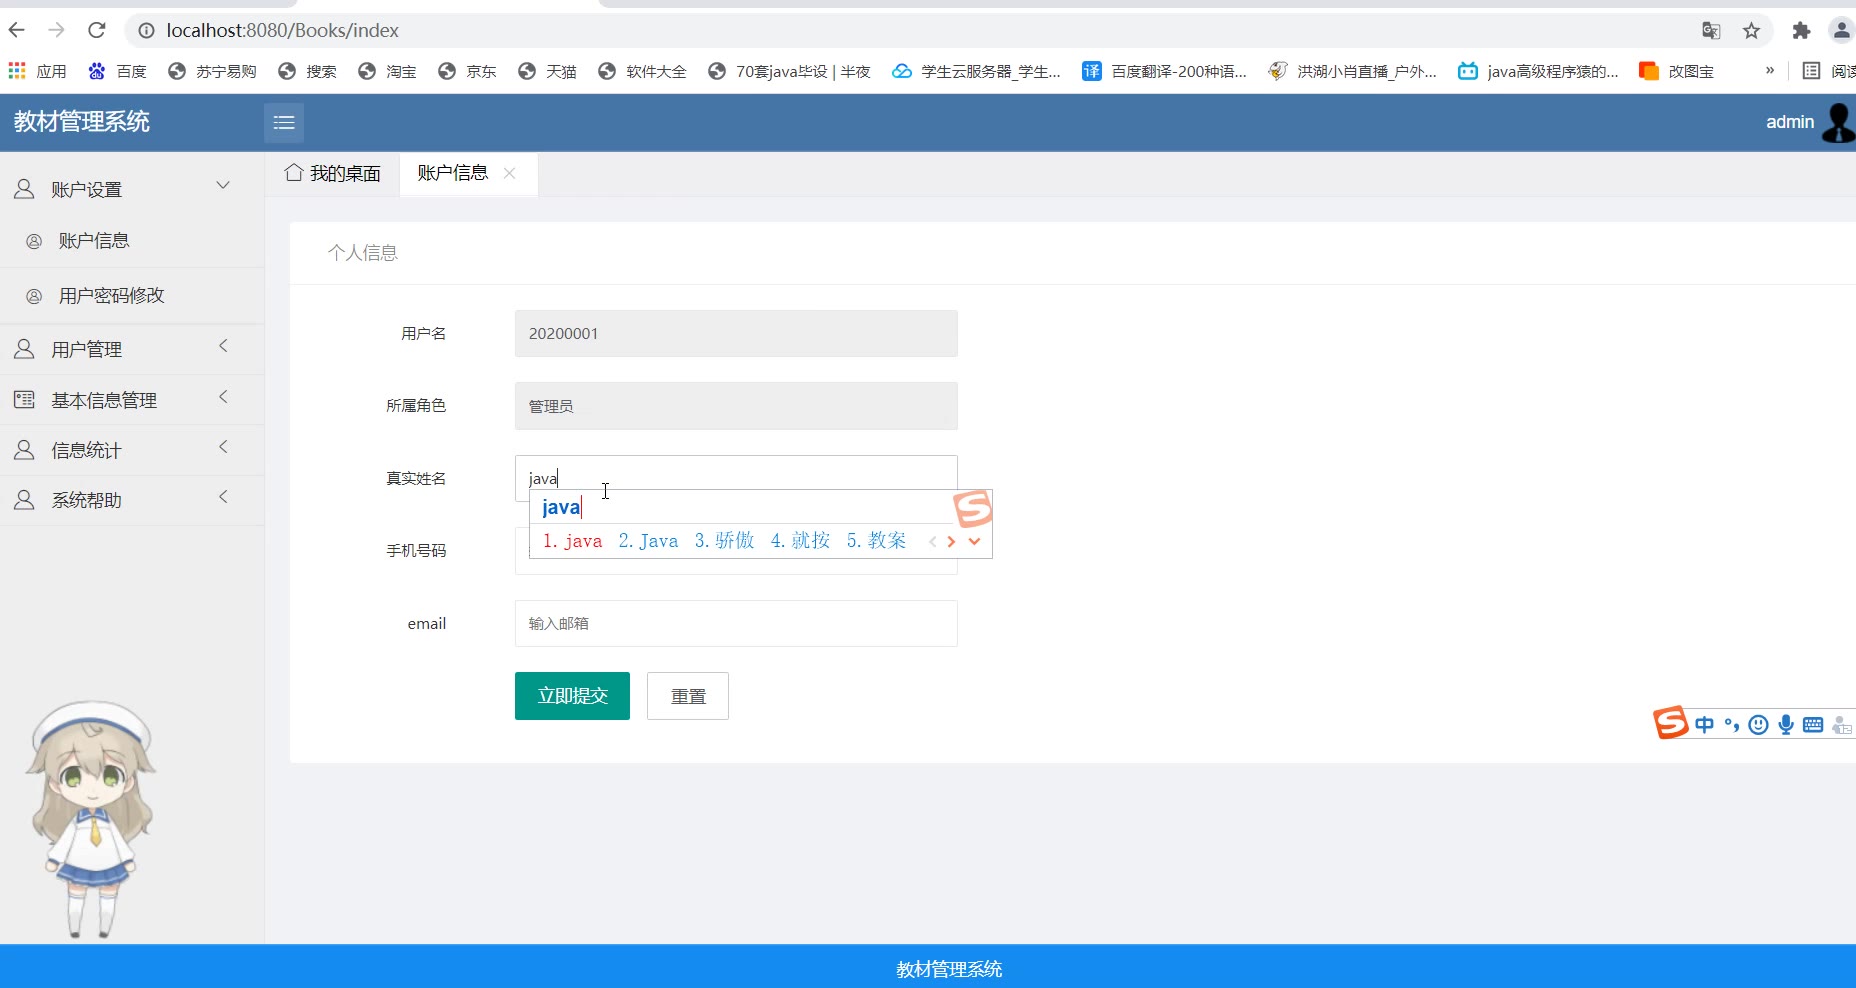Toggle the sidebar hamburger menu button
The height and width of the screenshot is (988, 1856).
coord(284,122)
